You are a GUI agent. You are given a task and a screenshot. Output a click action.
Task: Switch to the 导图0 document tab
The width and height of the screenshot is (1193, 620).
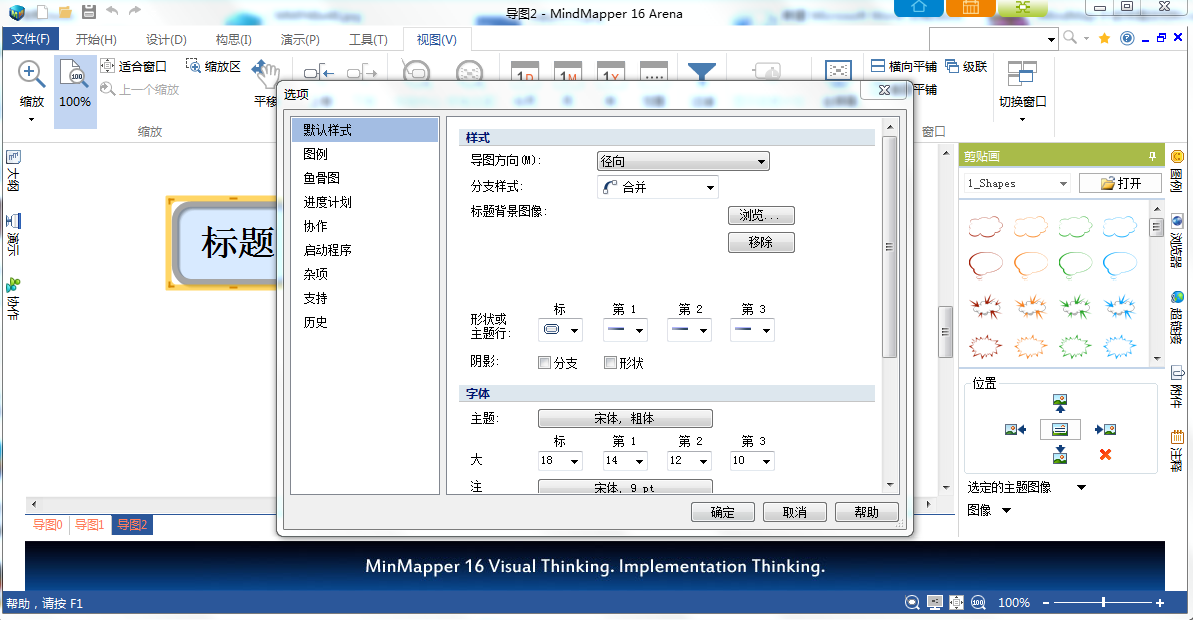point(47,525)
